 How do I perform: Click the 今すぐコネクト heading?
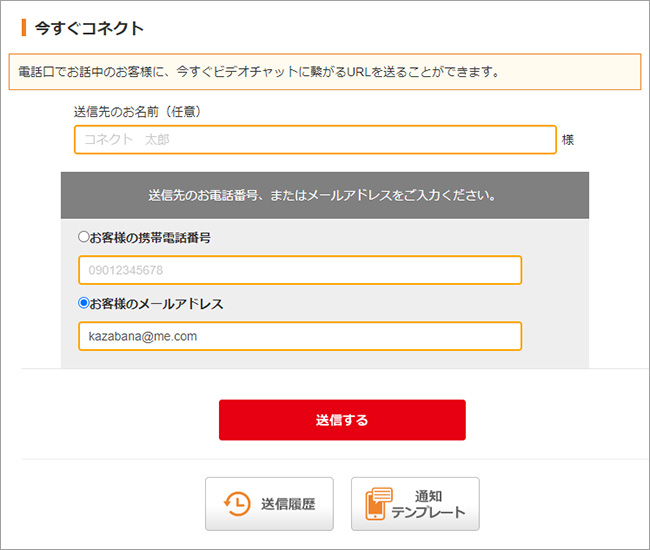[x=89, y=28]
